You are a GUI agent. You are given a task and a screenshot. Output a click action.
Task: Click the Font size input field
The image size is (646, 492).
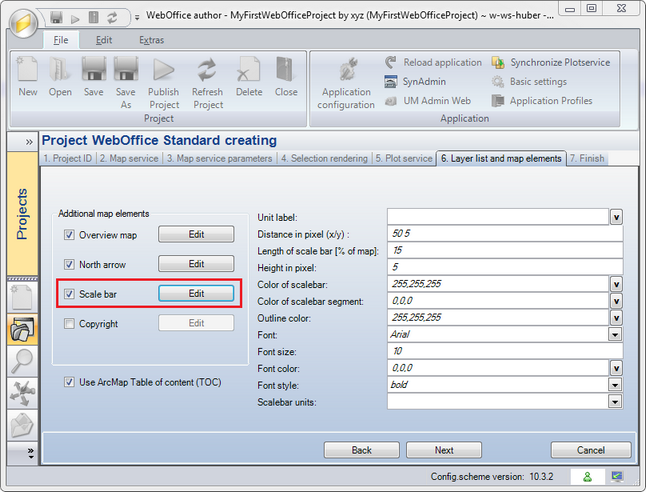(x=505, y=351)
